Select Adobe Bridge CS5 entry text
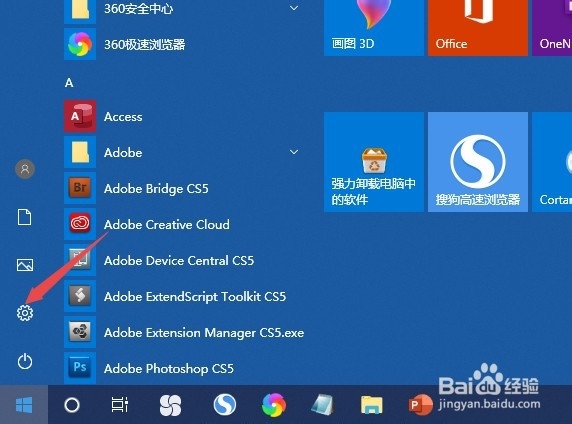This screenshot has height=424, width=572. click(156, 189)
